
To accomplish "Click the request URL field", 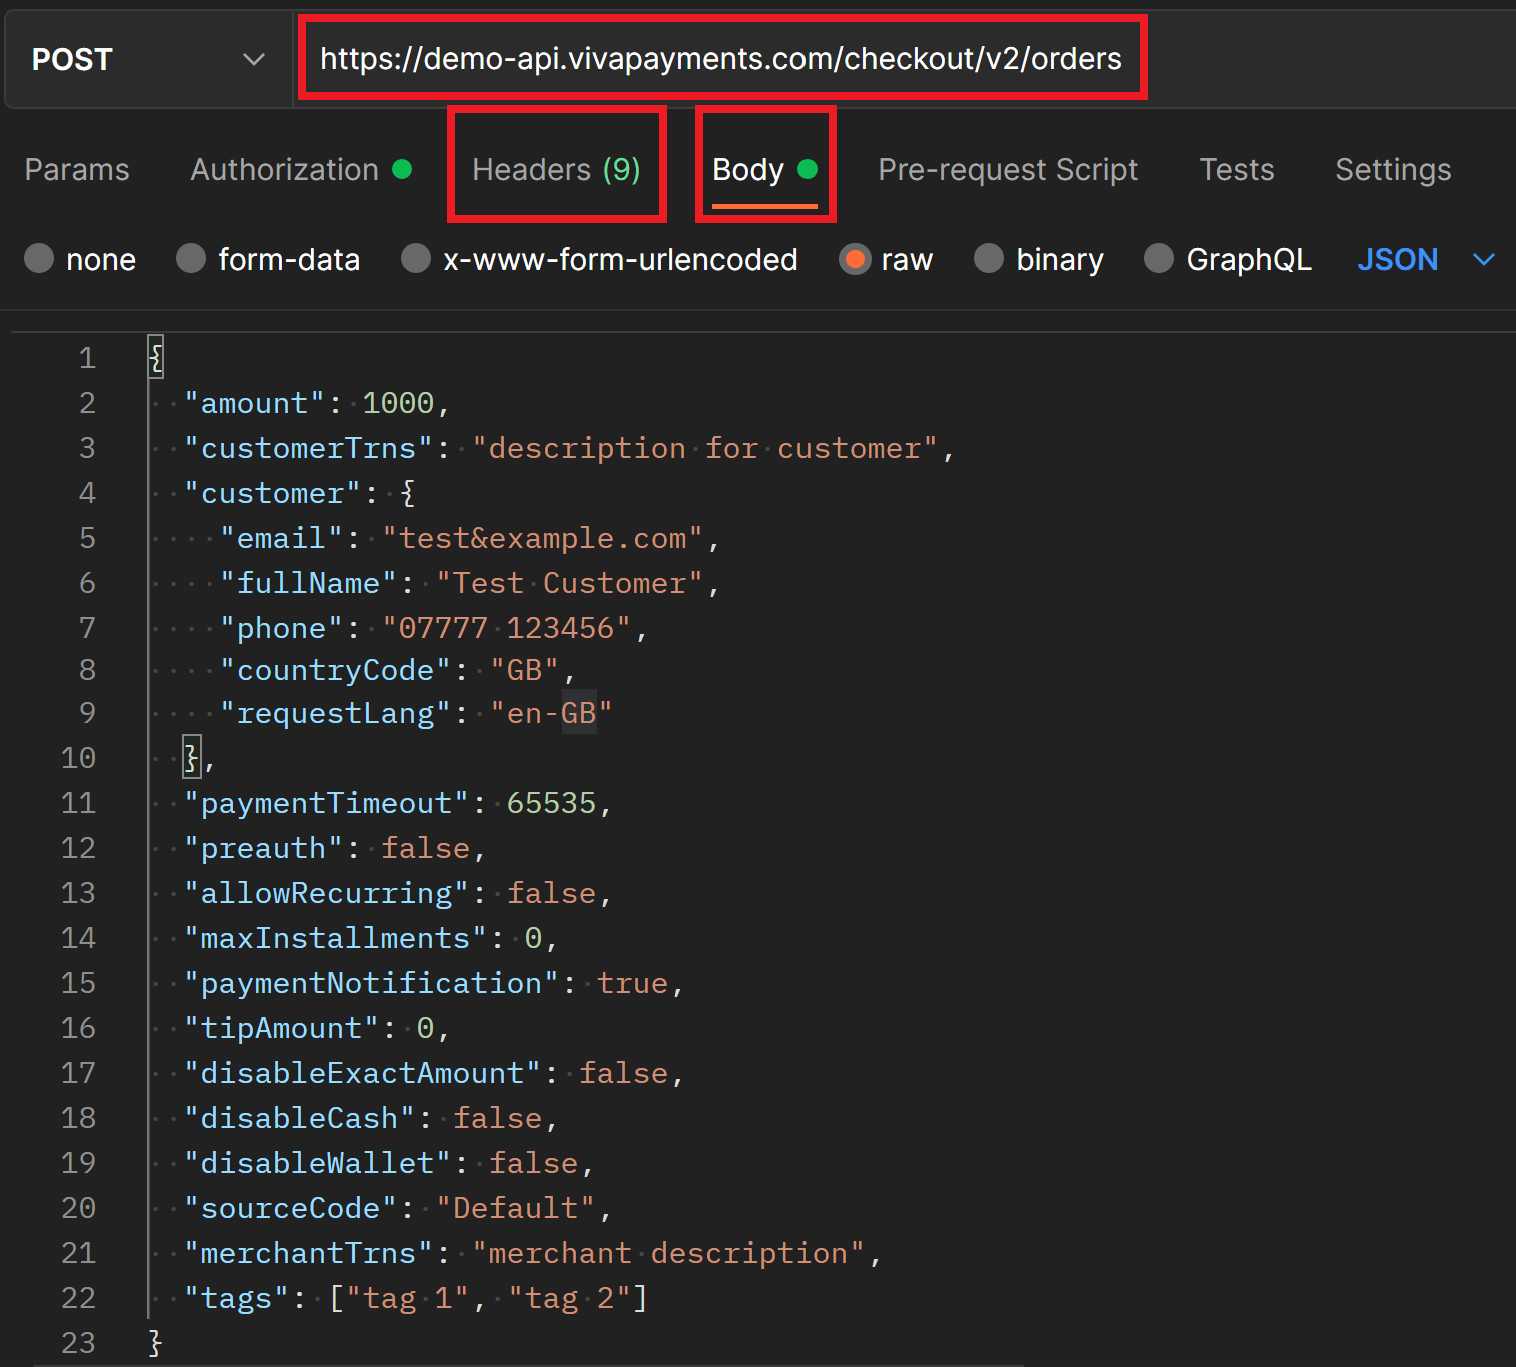I will (x=722, y=58).
